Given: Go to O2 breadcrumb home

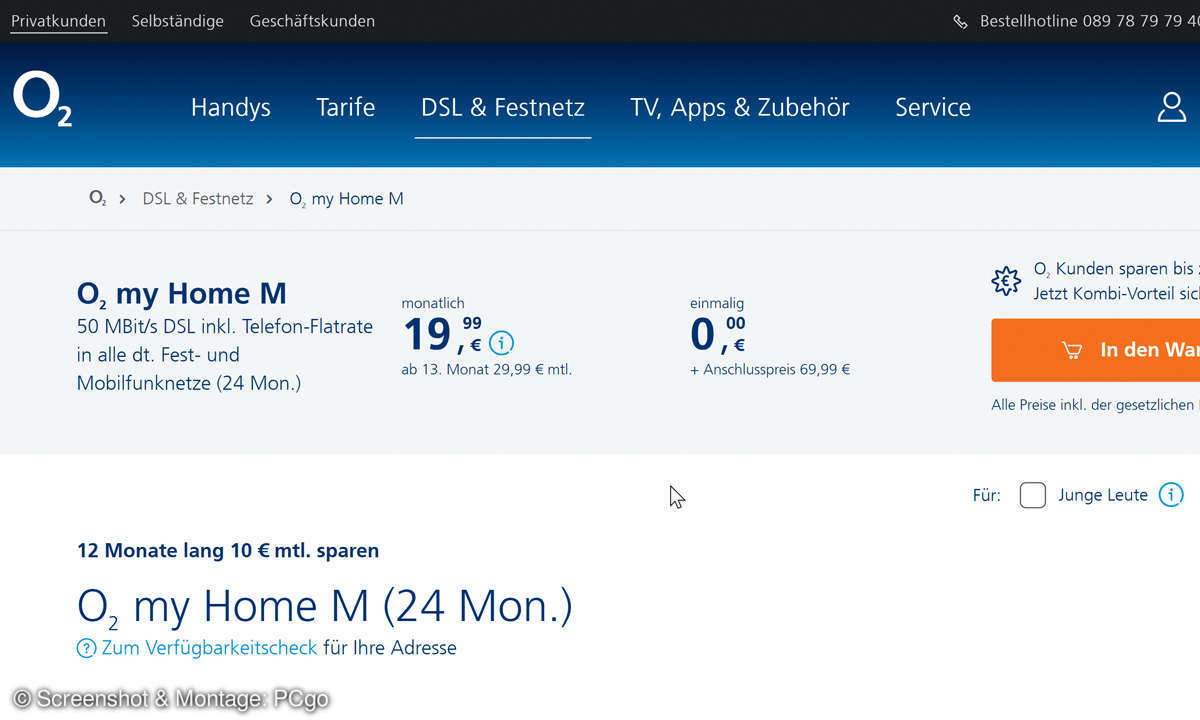Looking at the screenshot, I should coord(98,198).
